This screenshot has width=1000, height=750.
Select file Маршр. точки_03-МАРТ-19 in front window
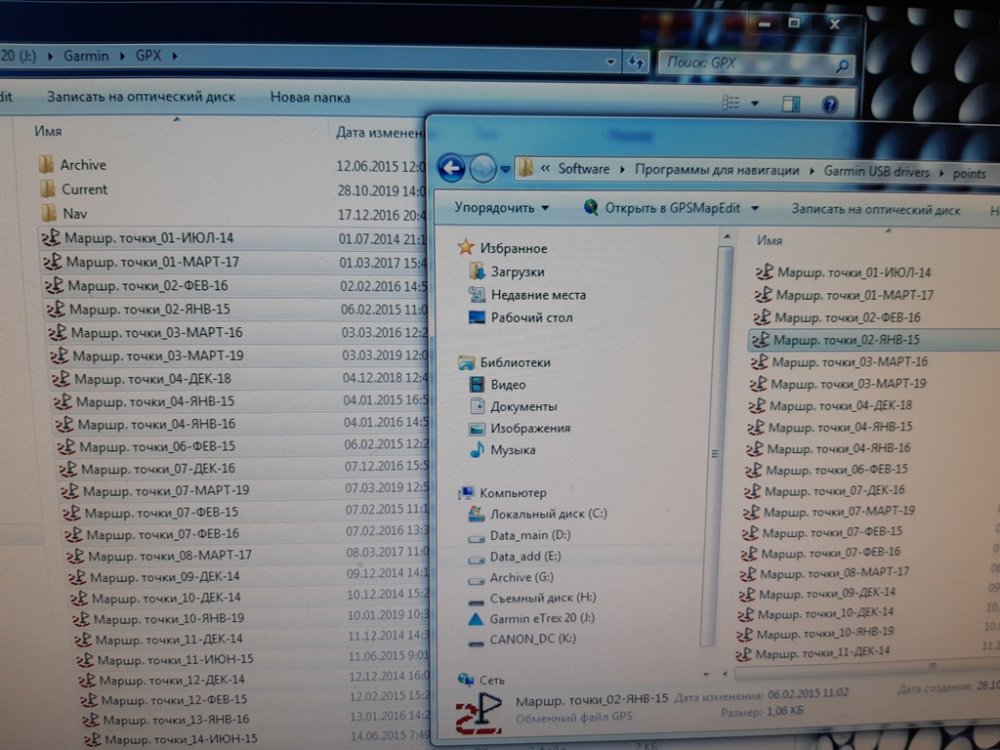[x=847, y=383]
